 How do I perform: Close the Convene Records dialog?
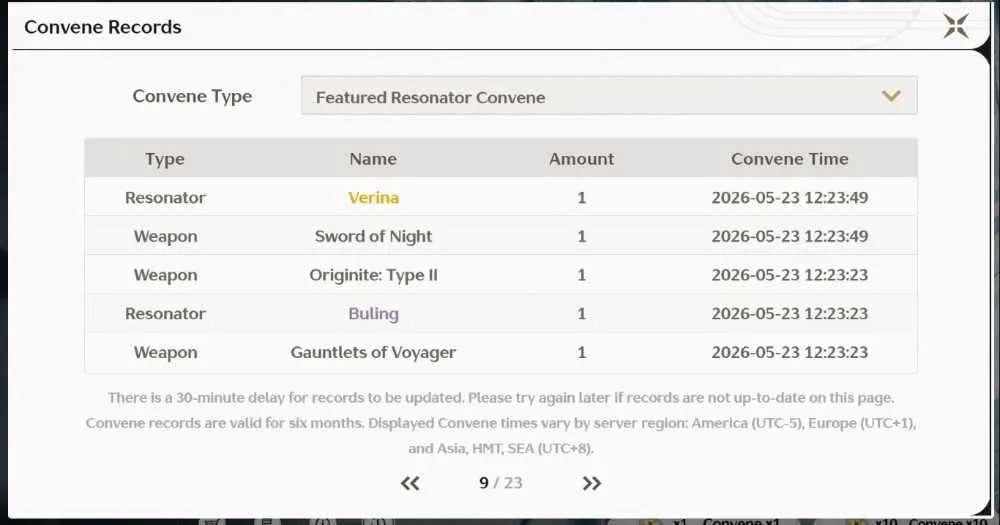[x=955, y=26]
